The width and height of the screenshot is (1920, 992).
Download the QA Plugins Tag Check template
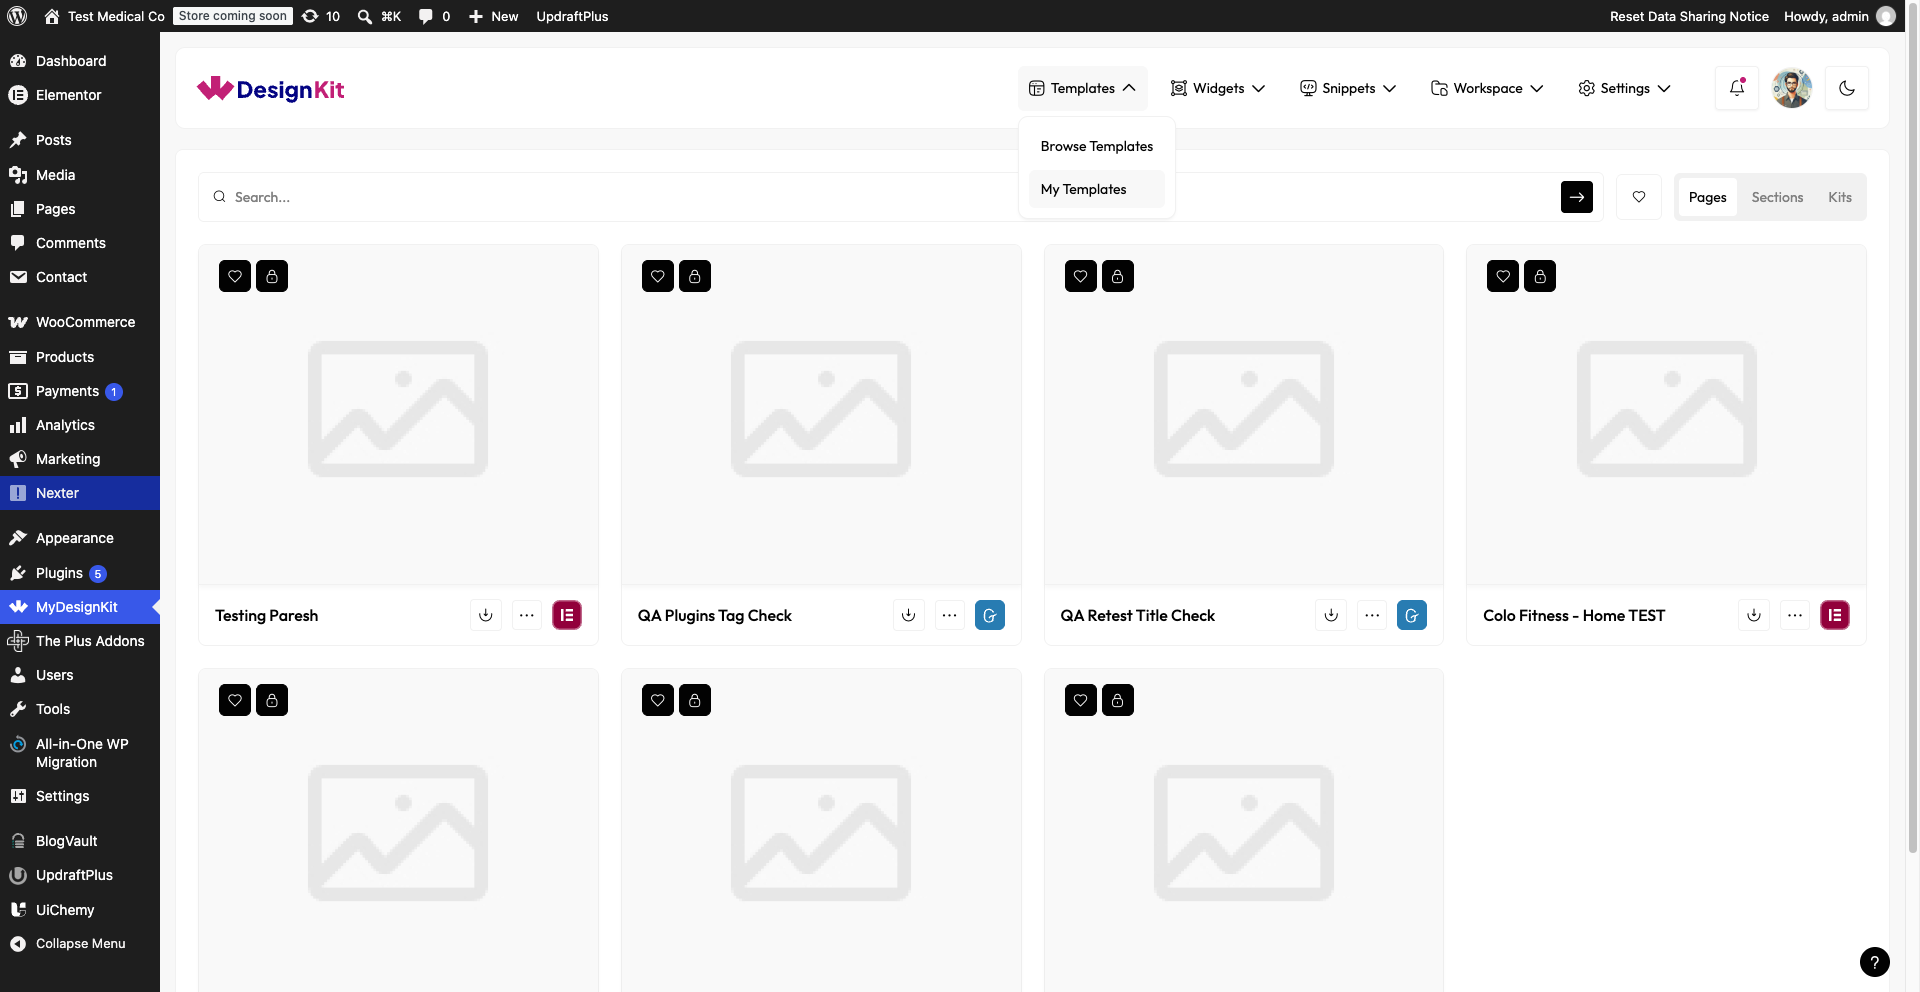click(909, 615)
